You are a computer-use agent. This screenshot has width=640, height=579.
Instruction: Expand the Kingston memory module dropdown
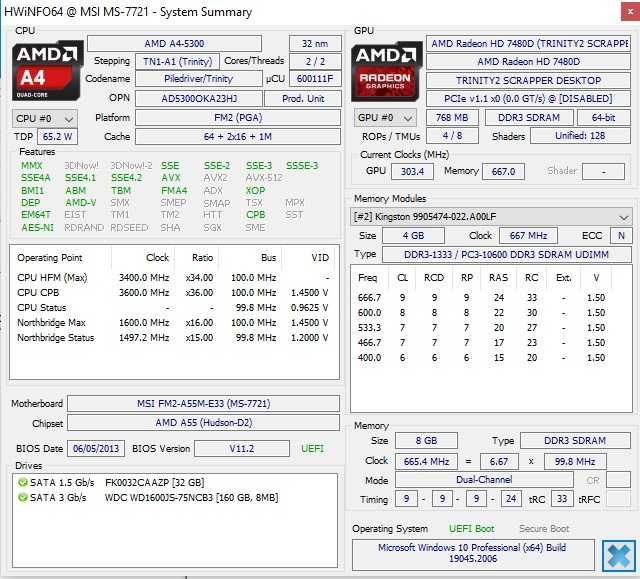491,217
